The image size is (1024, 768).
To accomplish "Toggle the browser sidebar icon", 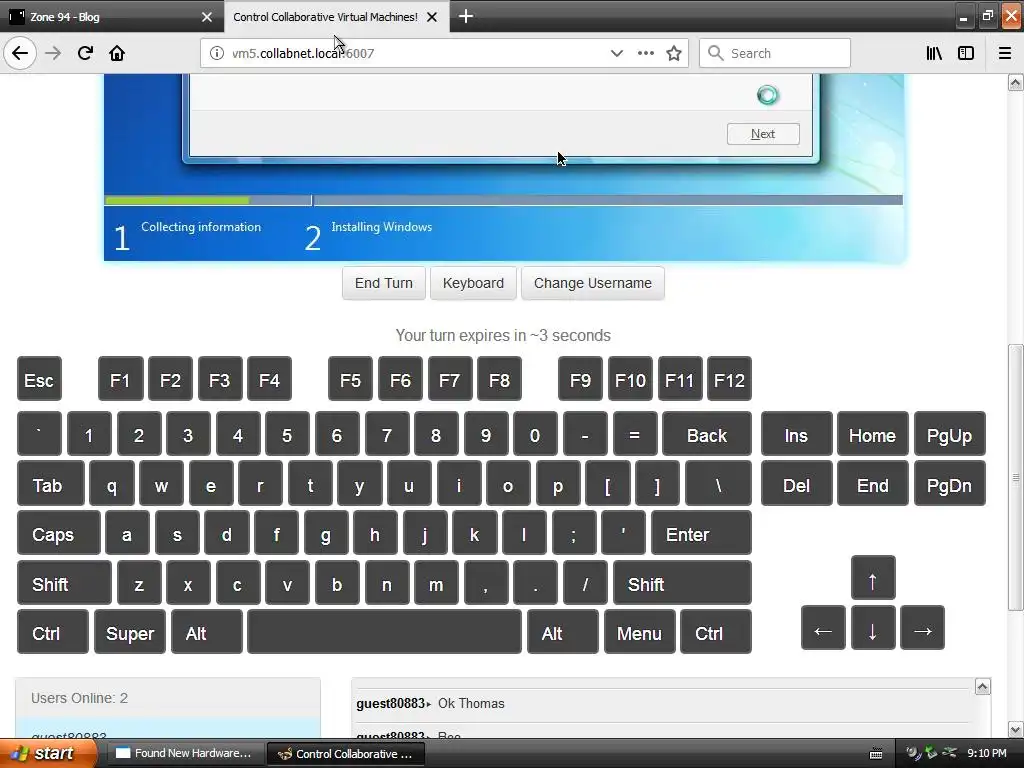I will click(x=966, y=53).
